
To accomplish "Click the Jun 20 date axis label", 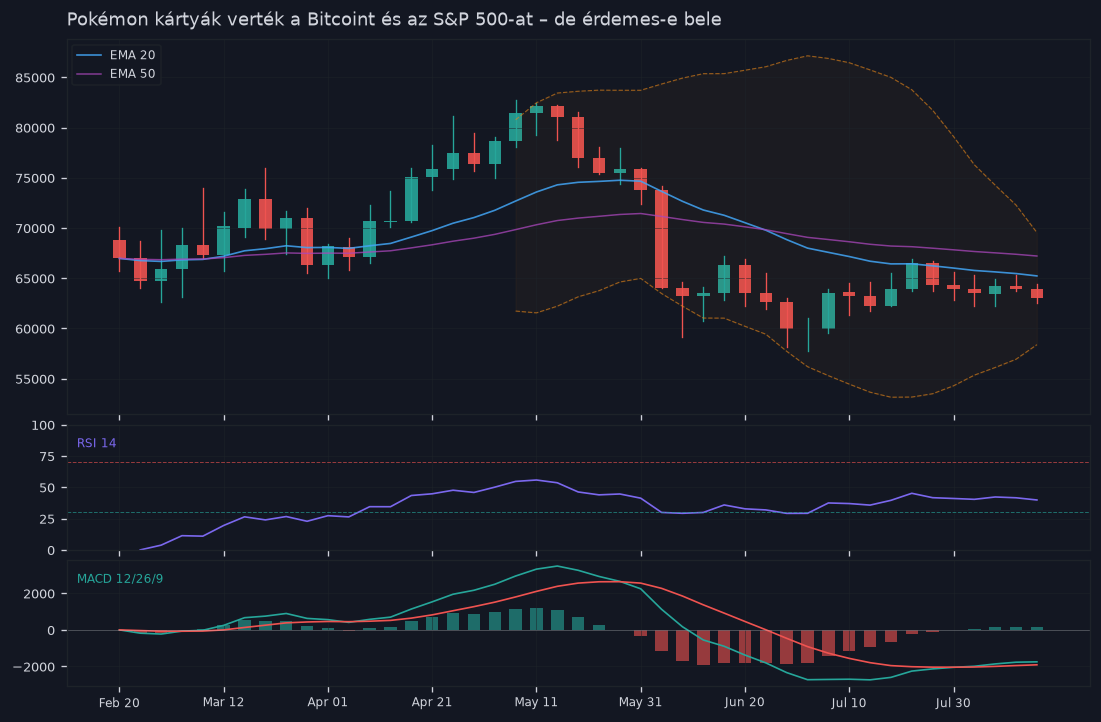I will point(744,702).
